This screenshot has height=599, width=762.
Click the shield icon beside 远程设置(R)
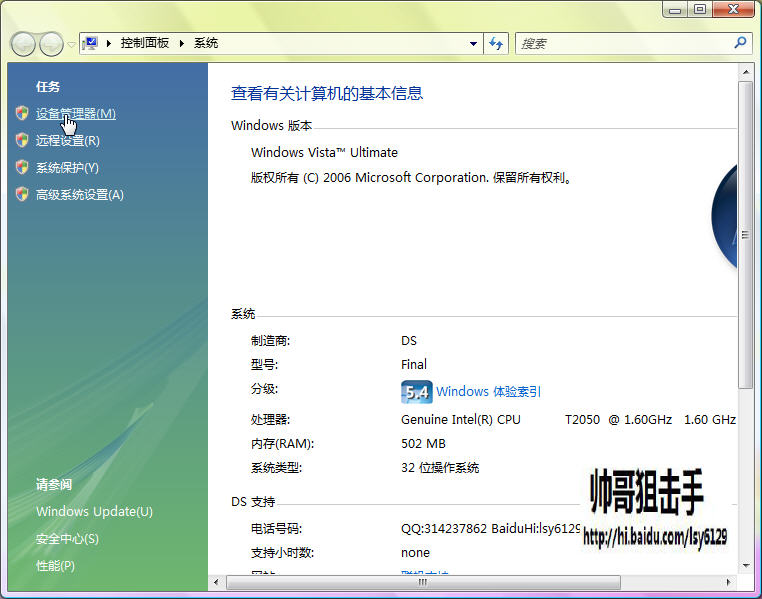[22, 140]
